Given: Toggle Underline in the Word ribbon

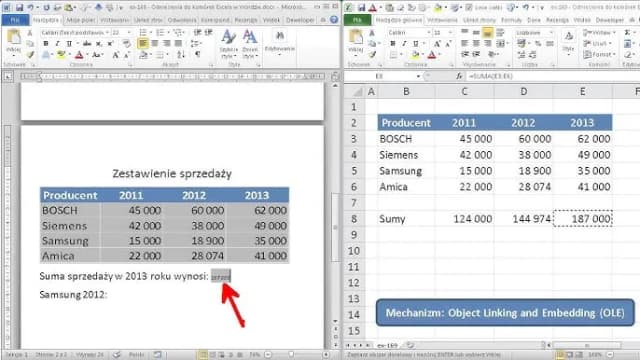Looking at the screenshot, I should coord(69,43).
